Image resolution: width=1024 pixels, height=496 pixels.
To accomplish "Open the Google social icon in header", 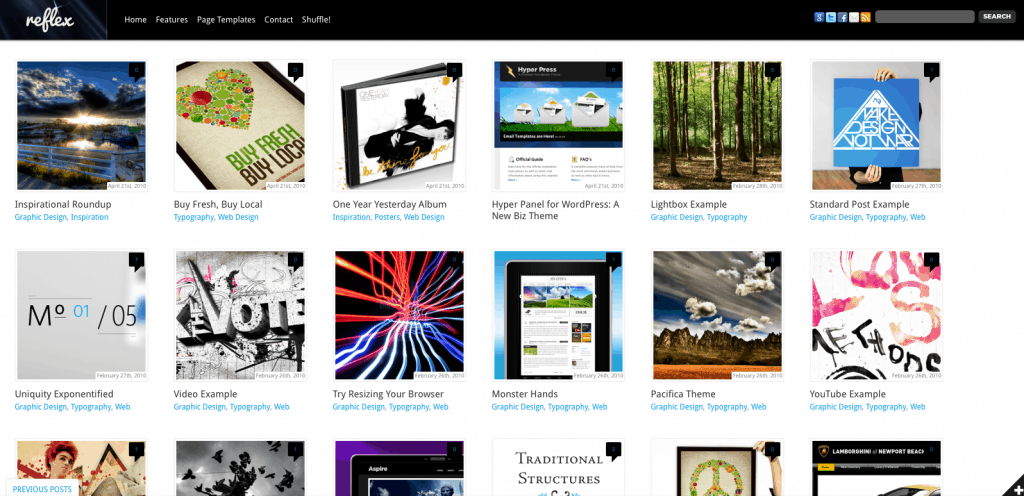I will (x=819, y=18).
